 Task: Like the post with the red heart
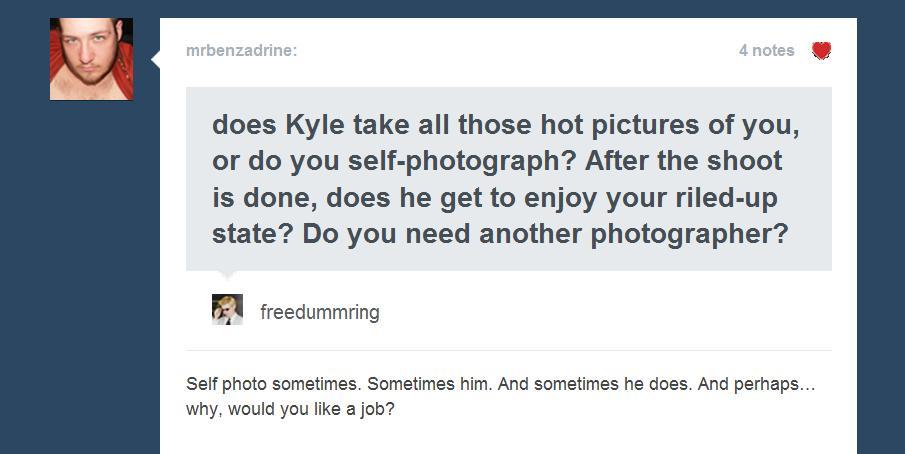[820, 51]
